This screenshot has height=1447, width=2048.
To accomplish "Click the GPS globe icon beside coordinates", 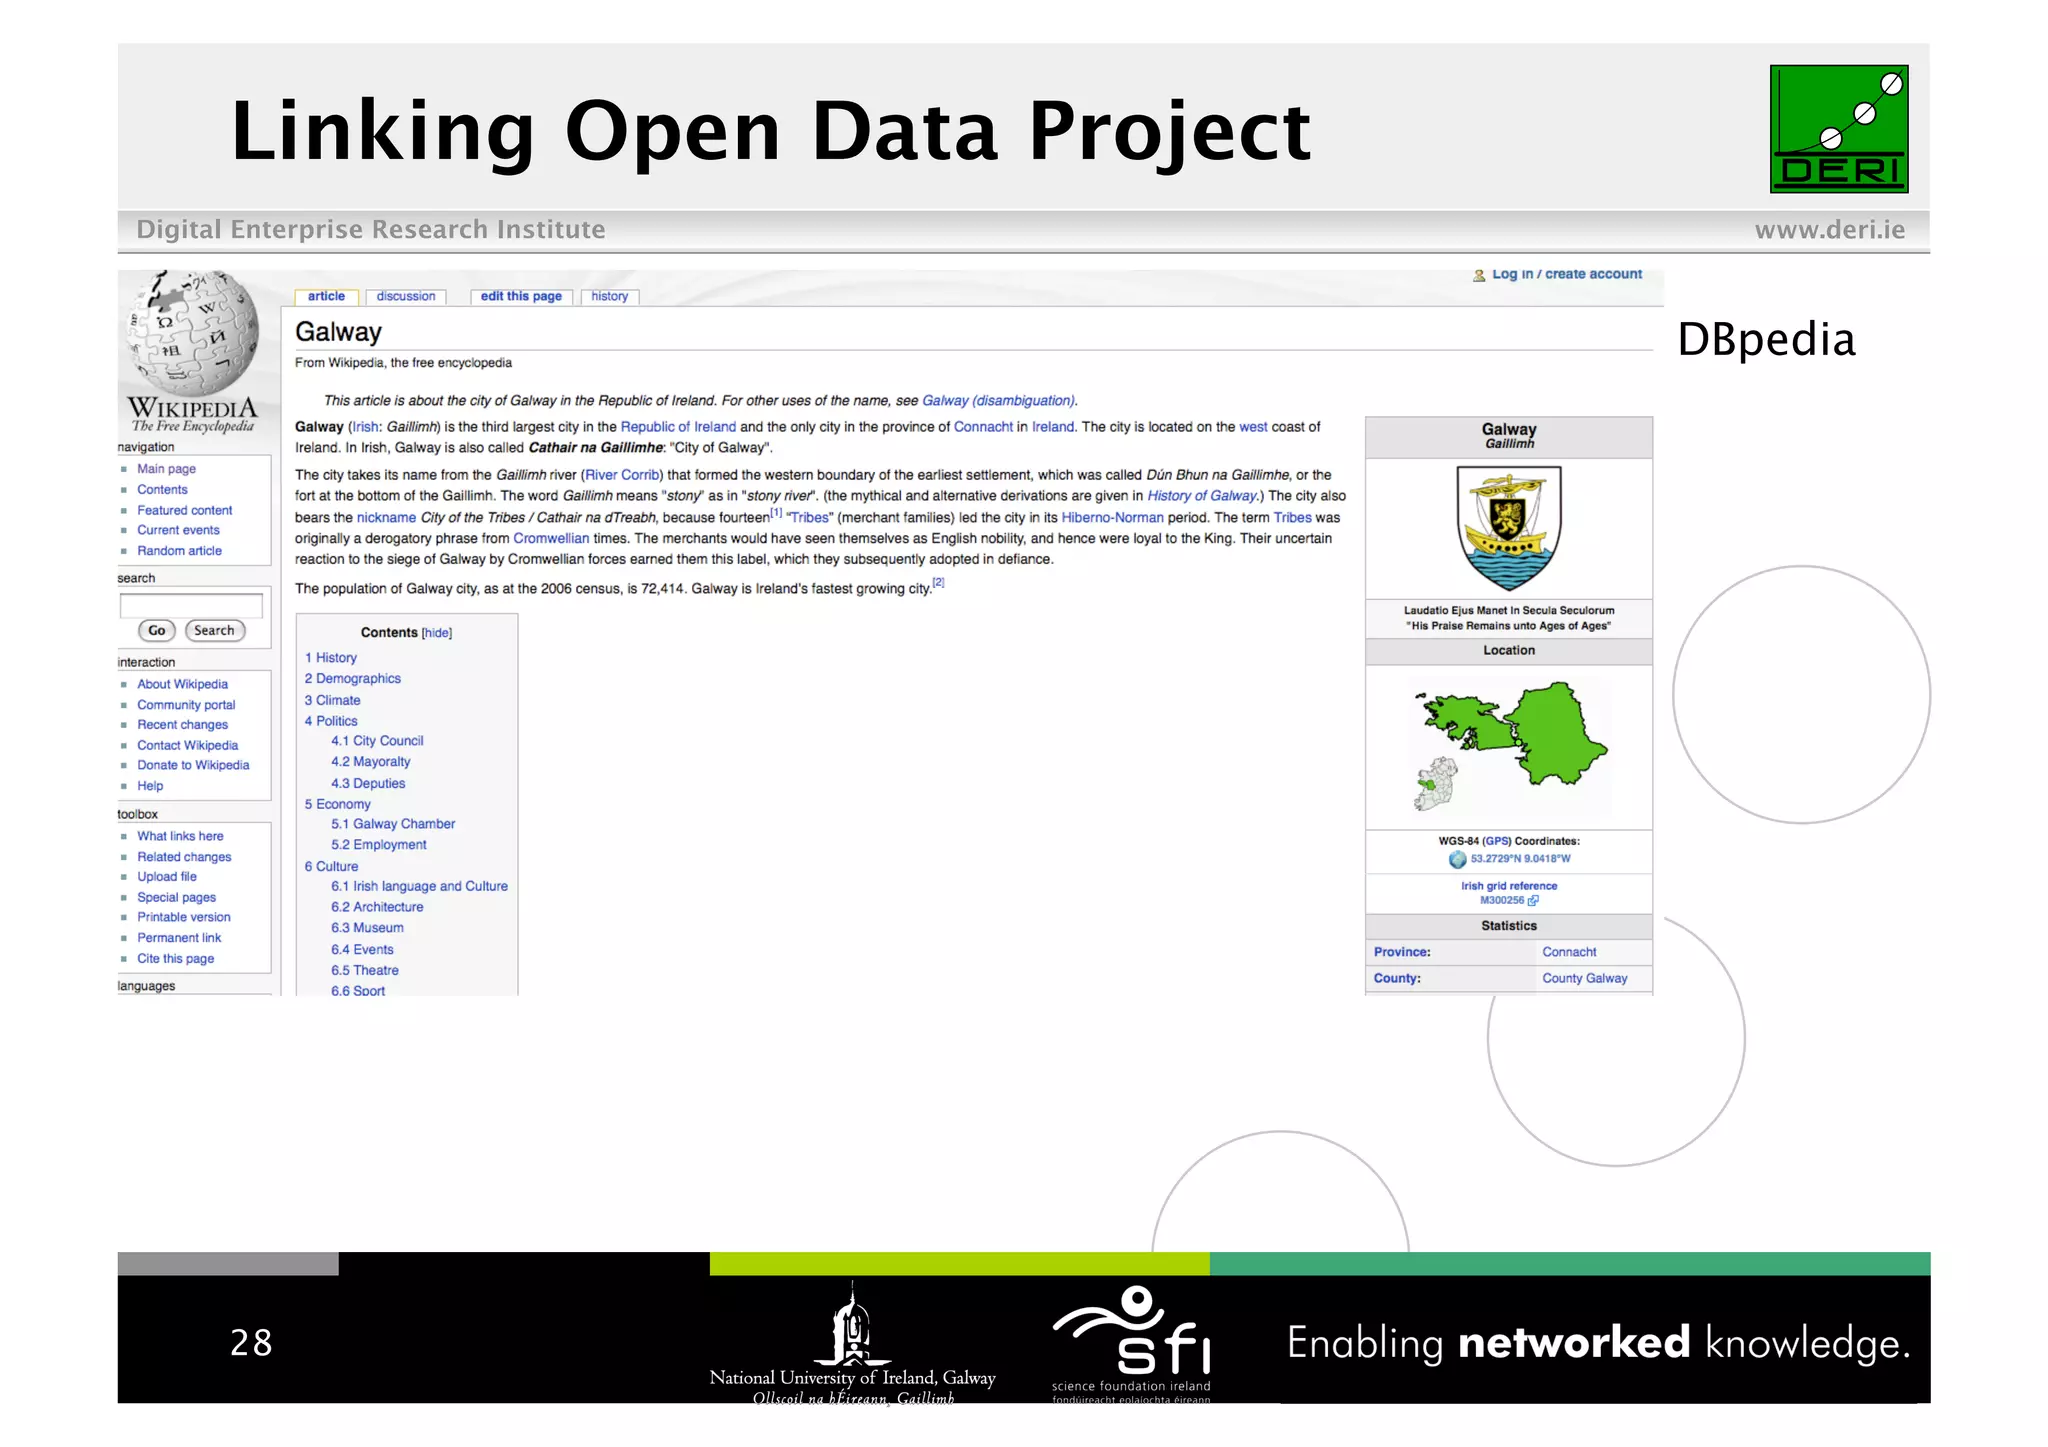I will [1458, 859].
